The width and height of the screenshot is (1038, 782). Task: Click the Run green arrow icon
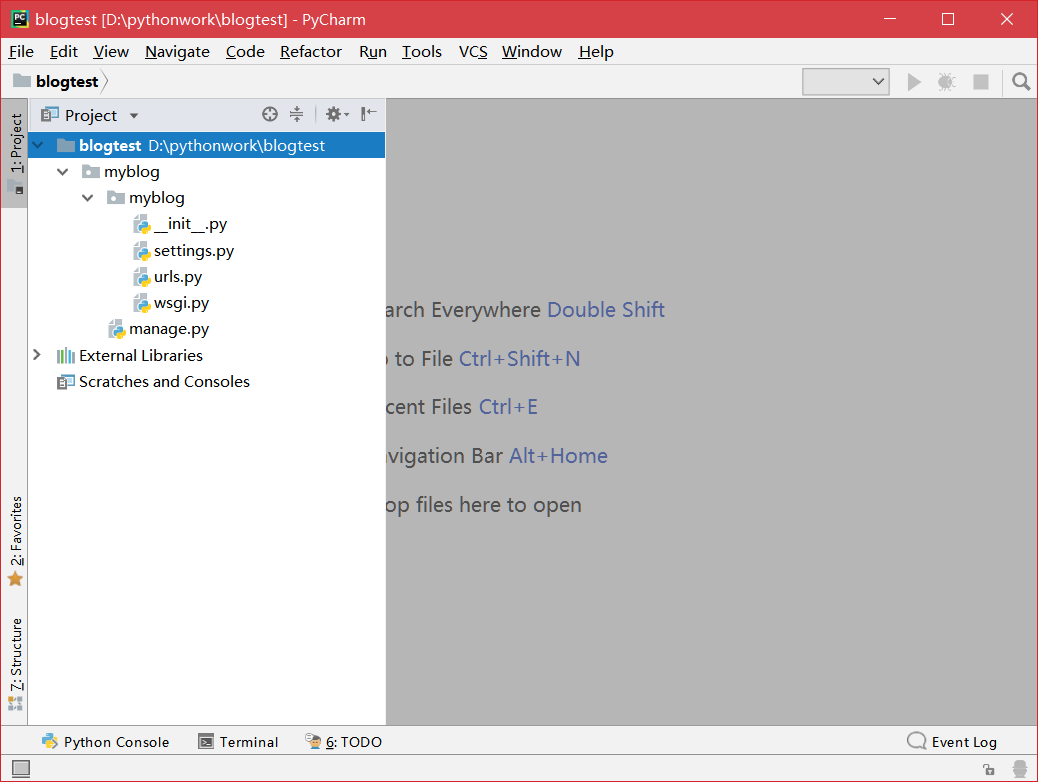pyautogui.click(x=914, y=82)
